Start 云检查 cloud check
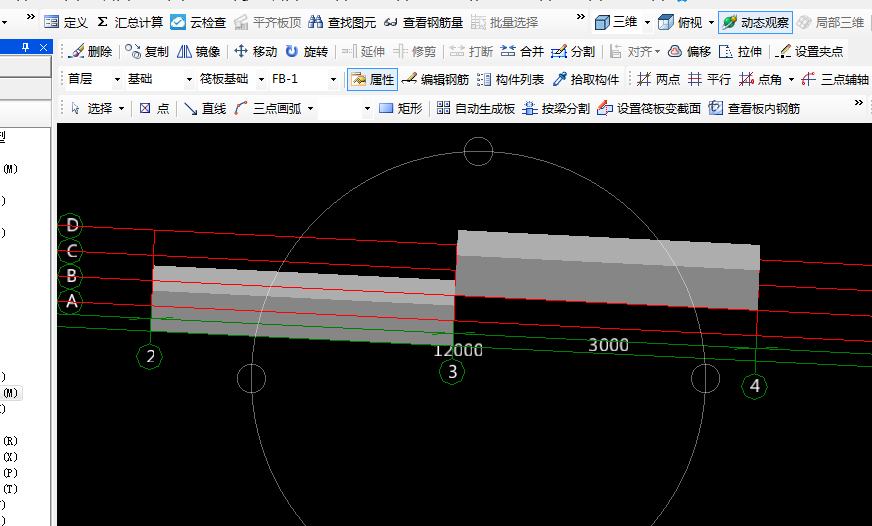This screenshot has width=872, height=526. click(198, 22)
